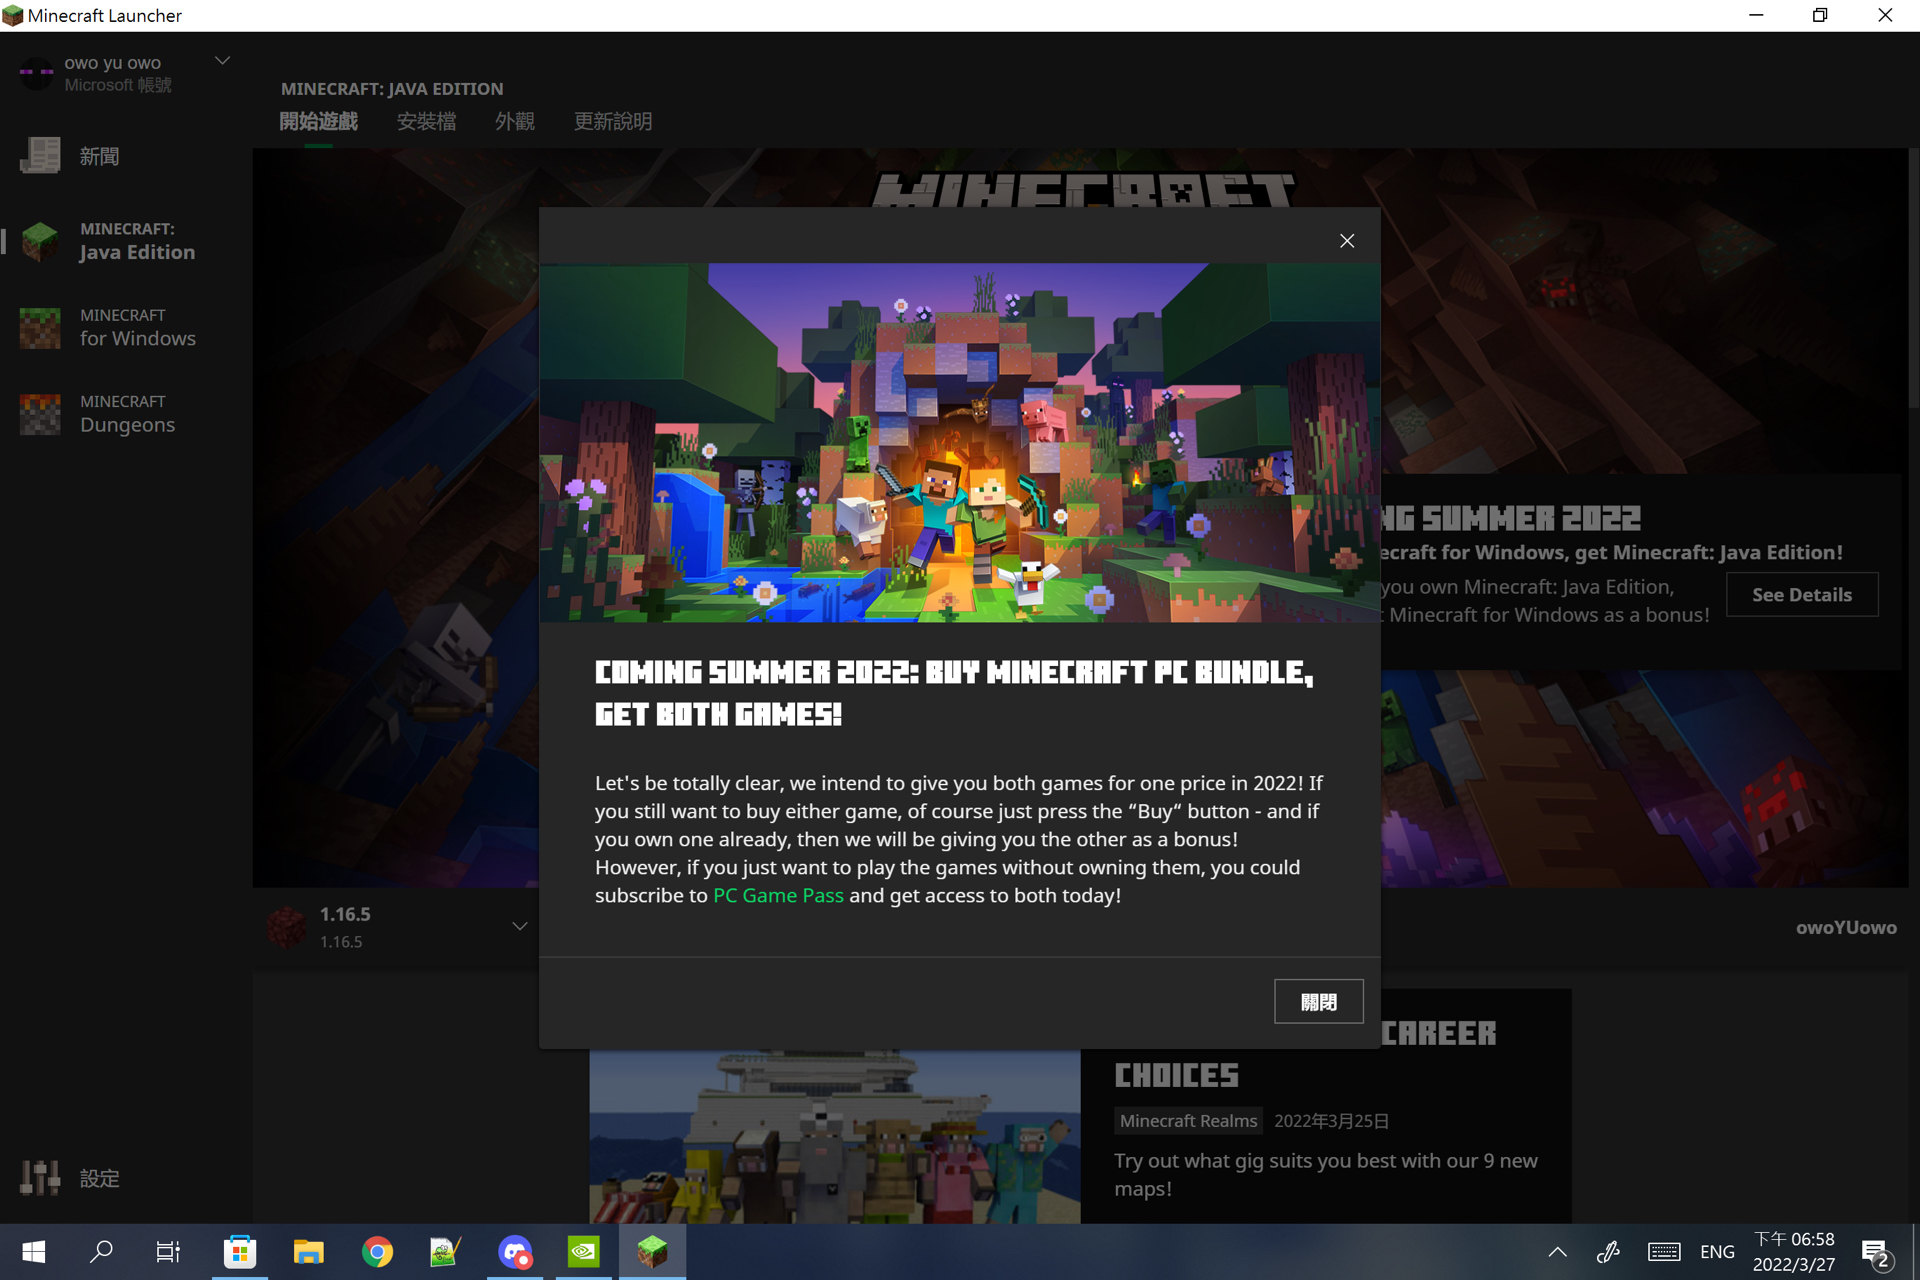Click See Details button on banner
The height and width of the screenshot is (1280, 1920).
1802,594
